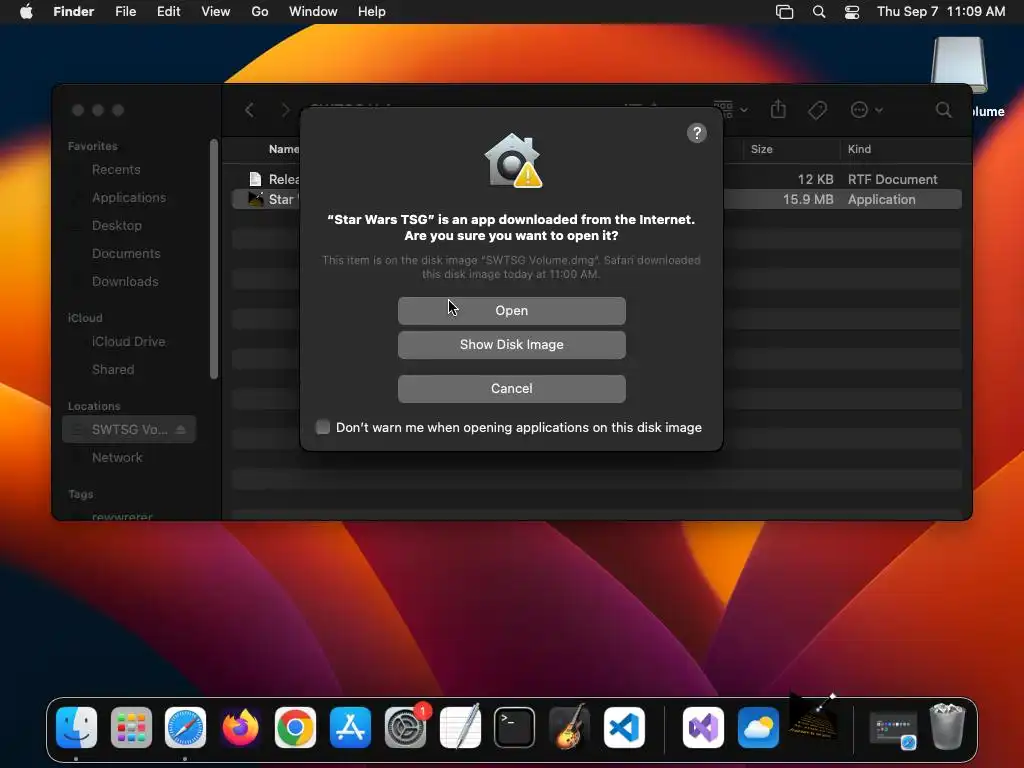Select the 15.9 MB Application row

pyautogui.click(x=597, y=200)
